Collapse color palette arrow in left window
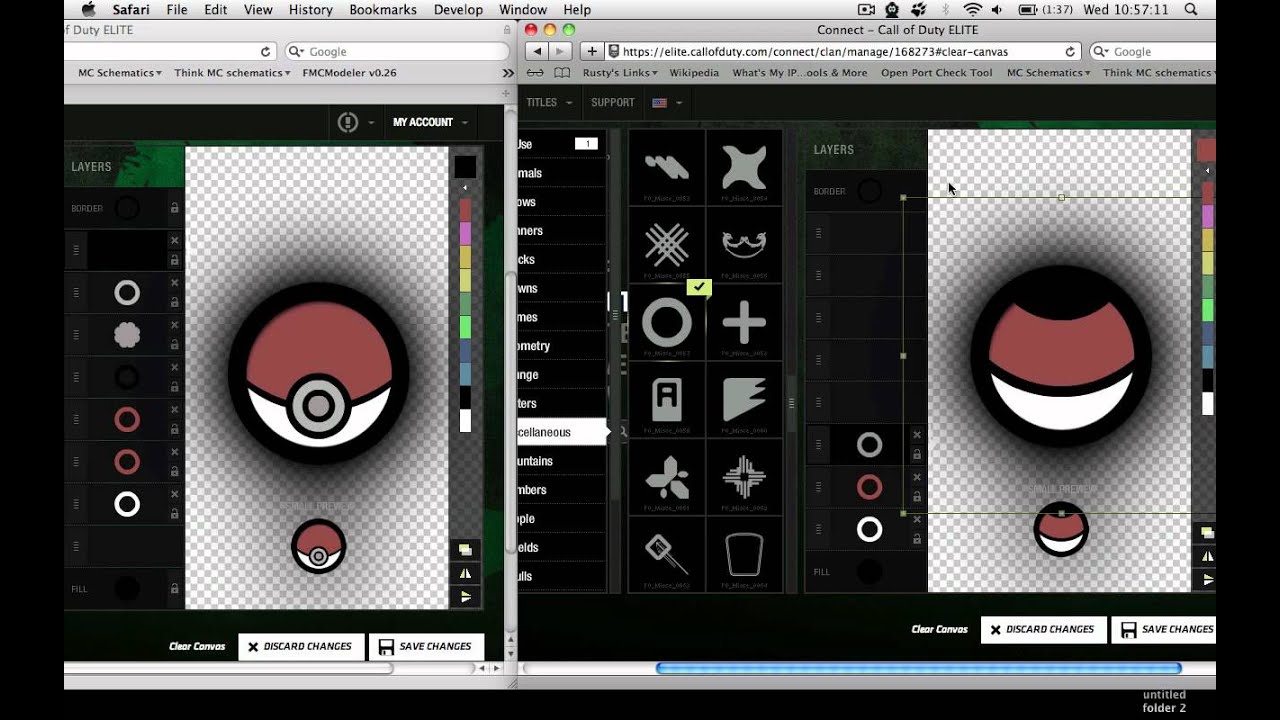1280x720 pixels. [465, 187]
